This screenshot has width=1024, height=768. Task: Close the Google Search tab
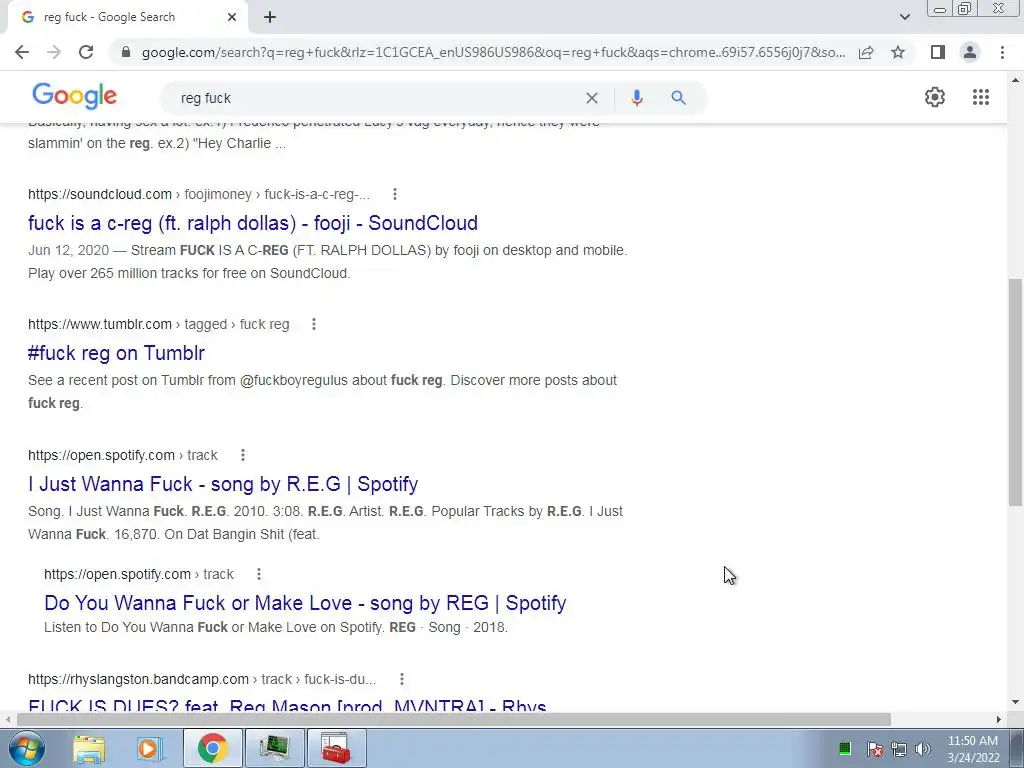pos(232,18)
